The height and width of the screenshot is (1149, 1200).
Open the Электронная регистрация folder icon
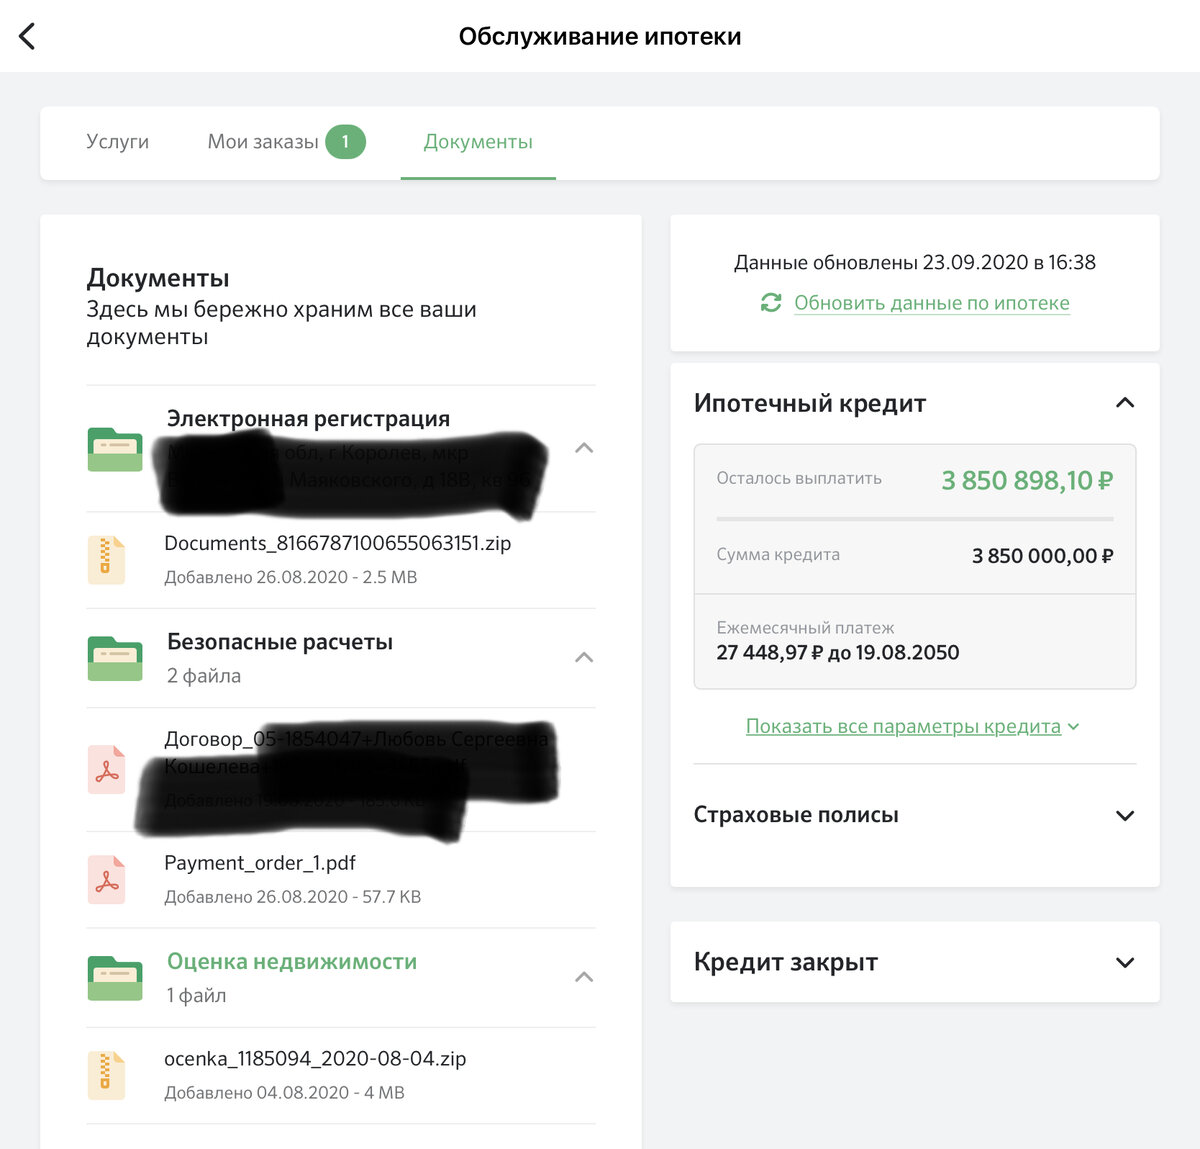[x=114, y=449]
